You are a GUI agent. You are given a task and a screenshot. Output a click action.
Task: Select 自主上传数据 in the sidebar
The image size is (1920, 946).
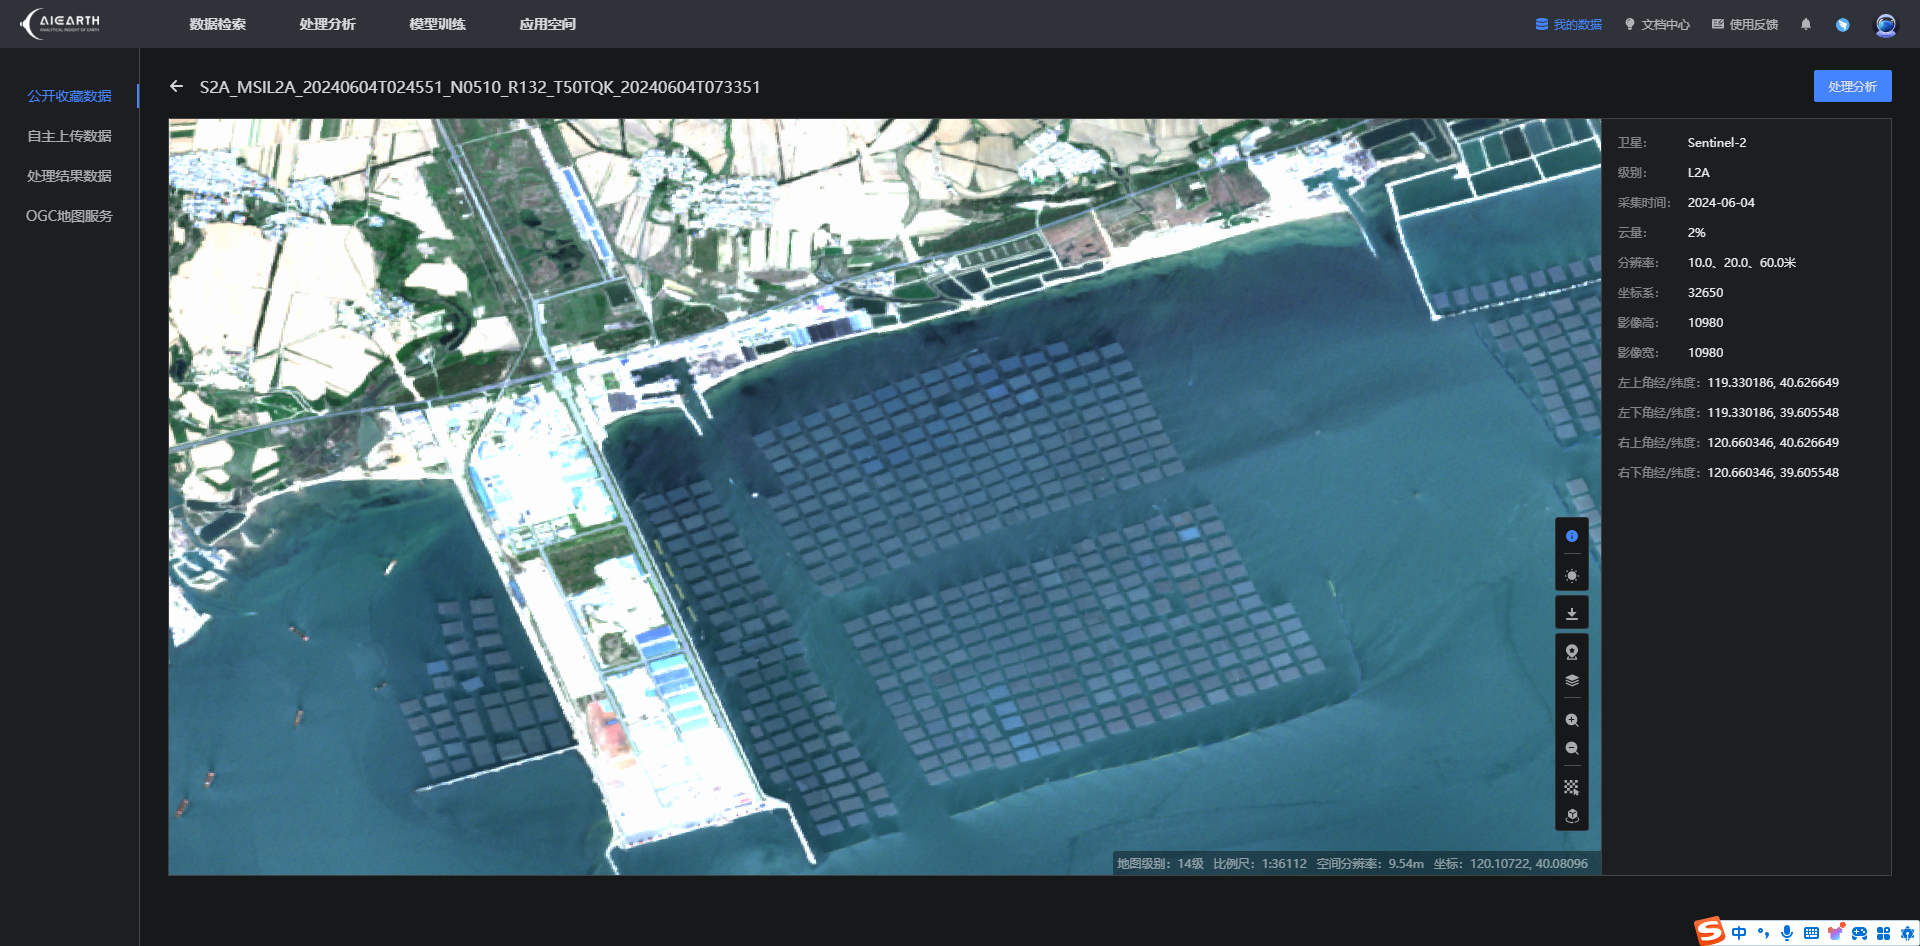(69, 136)
